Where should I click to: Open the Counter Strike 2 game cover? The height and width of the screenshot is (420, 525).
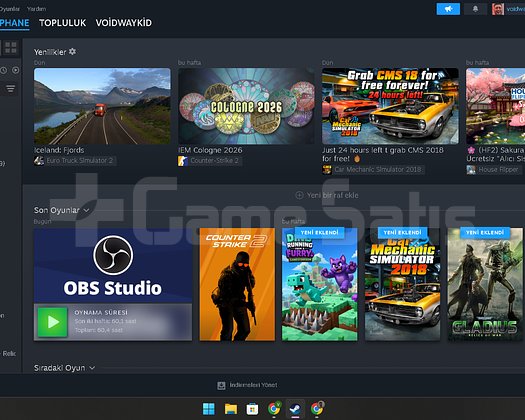[237, 284]
